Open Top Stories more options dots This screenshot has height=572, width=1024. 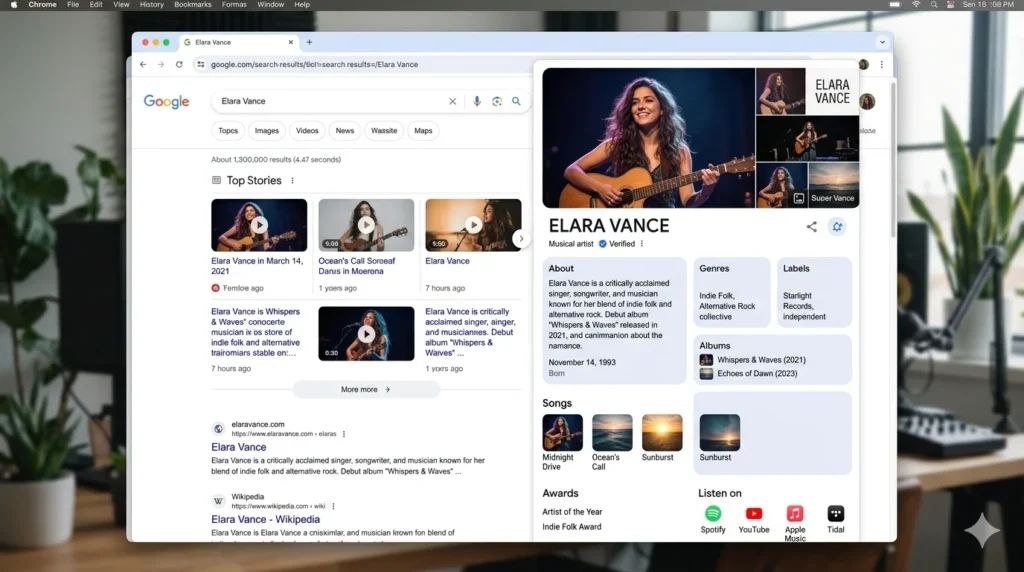click(x=293, y=181)
